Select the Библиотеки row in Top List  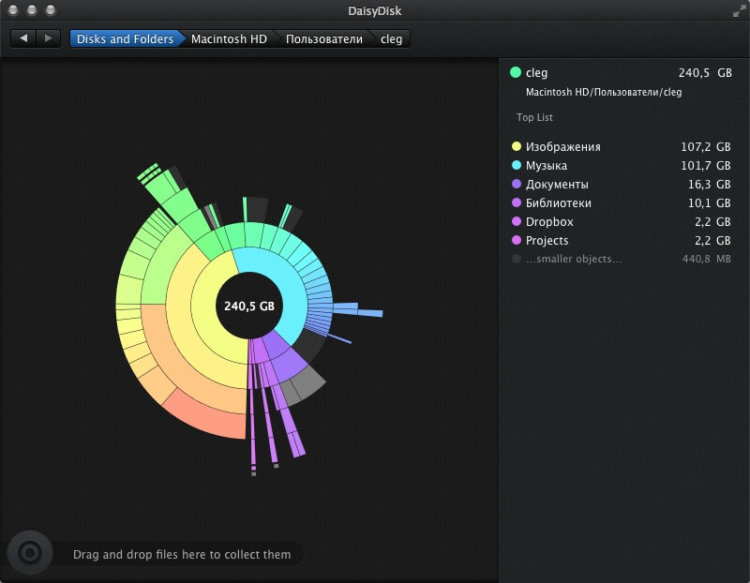(x=621, y=203)
